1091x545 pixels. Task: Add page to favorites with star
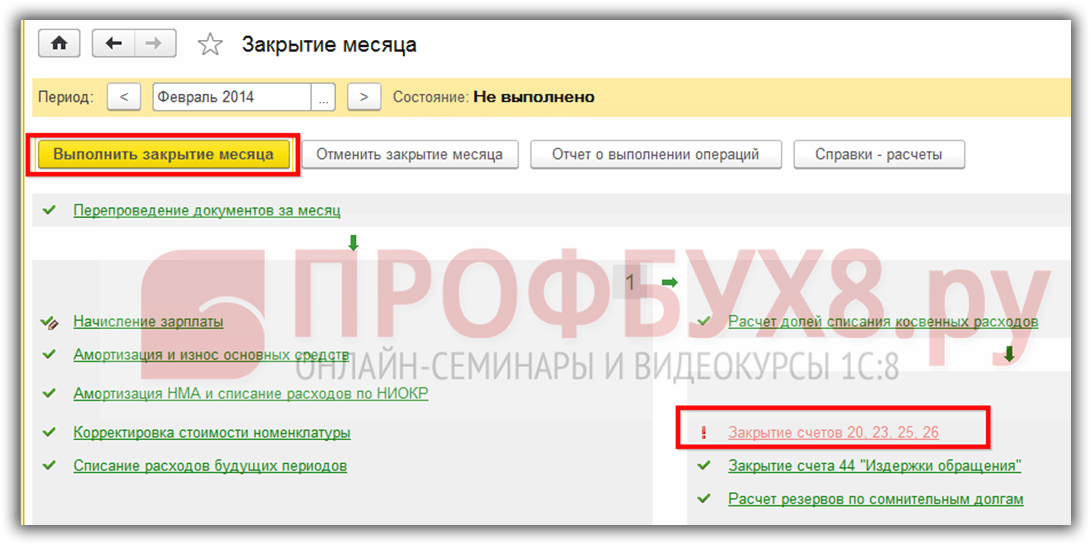[210, 45]
